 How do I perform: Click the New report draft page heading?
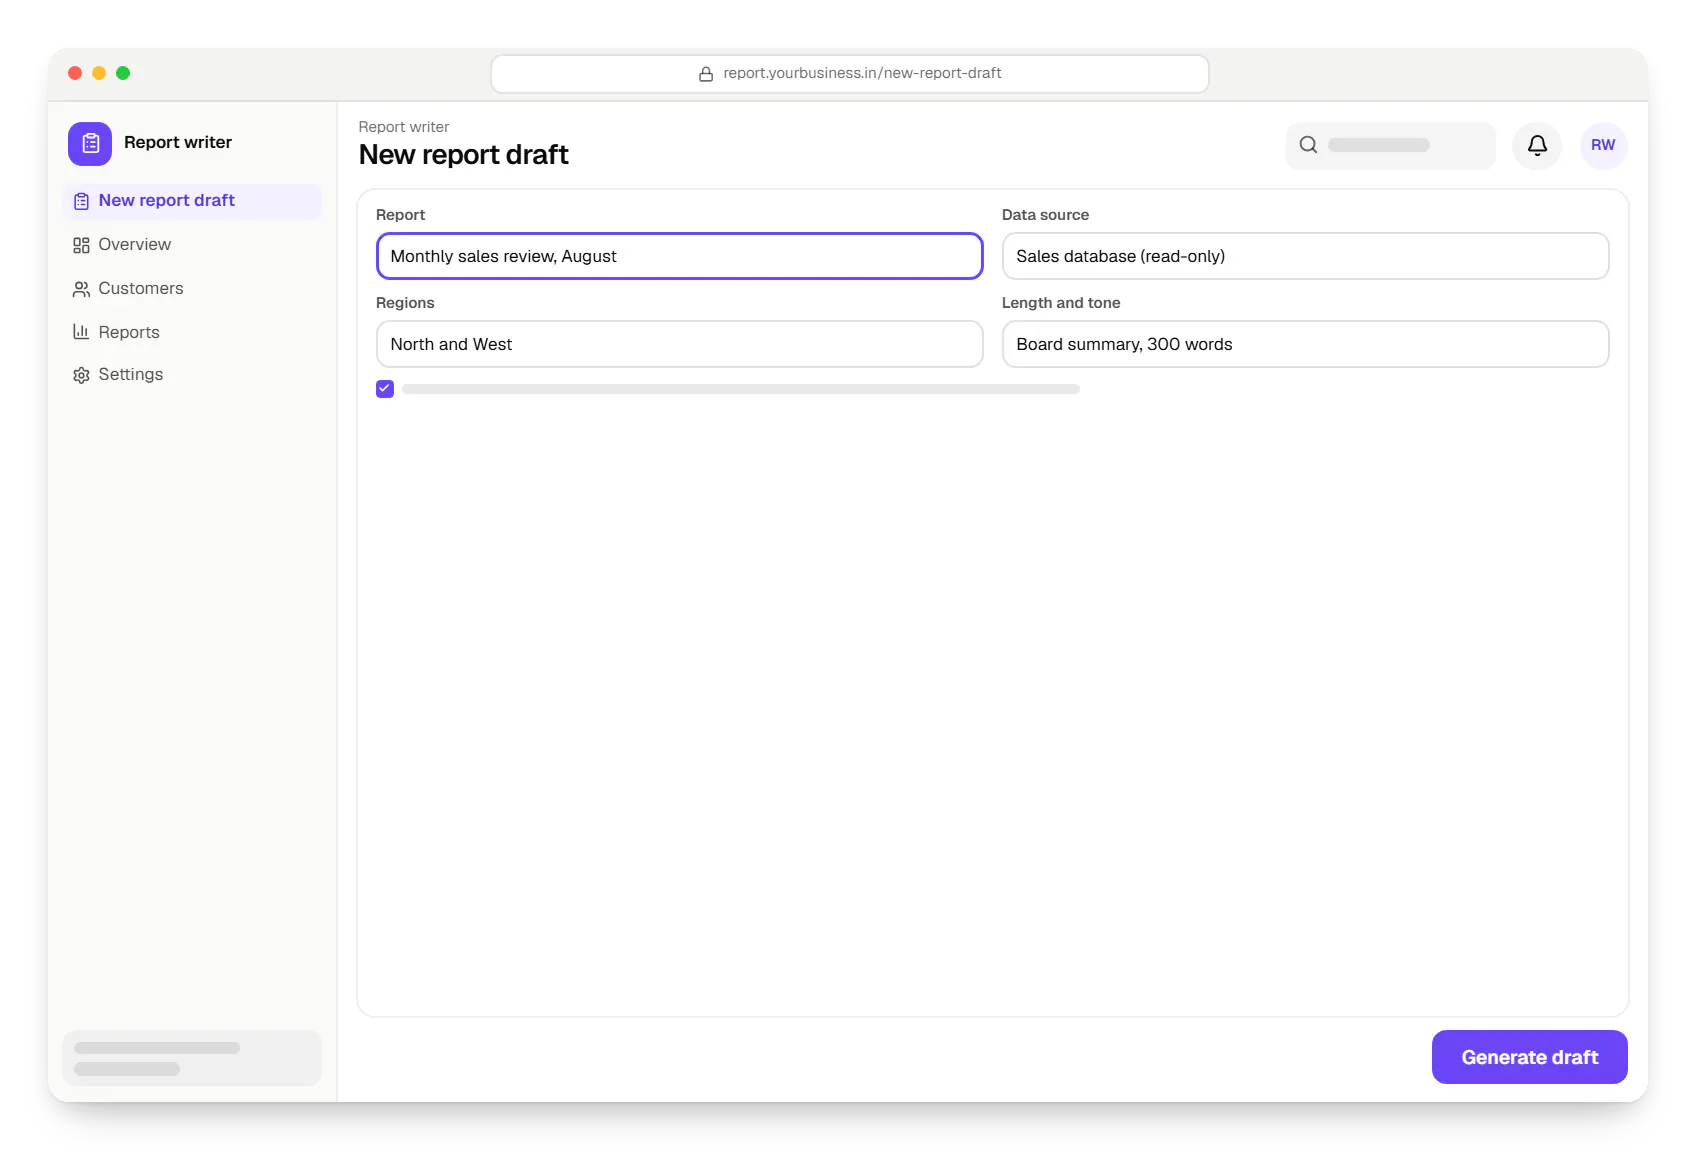pos(464,155)
